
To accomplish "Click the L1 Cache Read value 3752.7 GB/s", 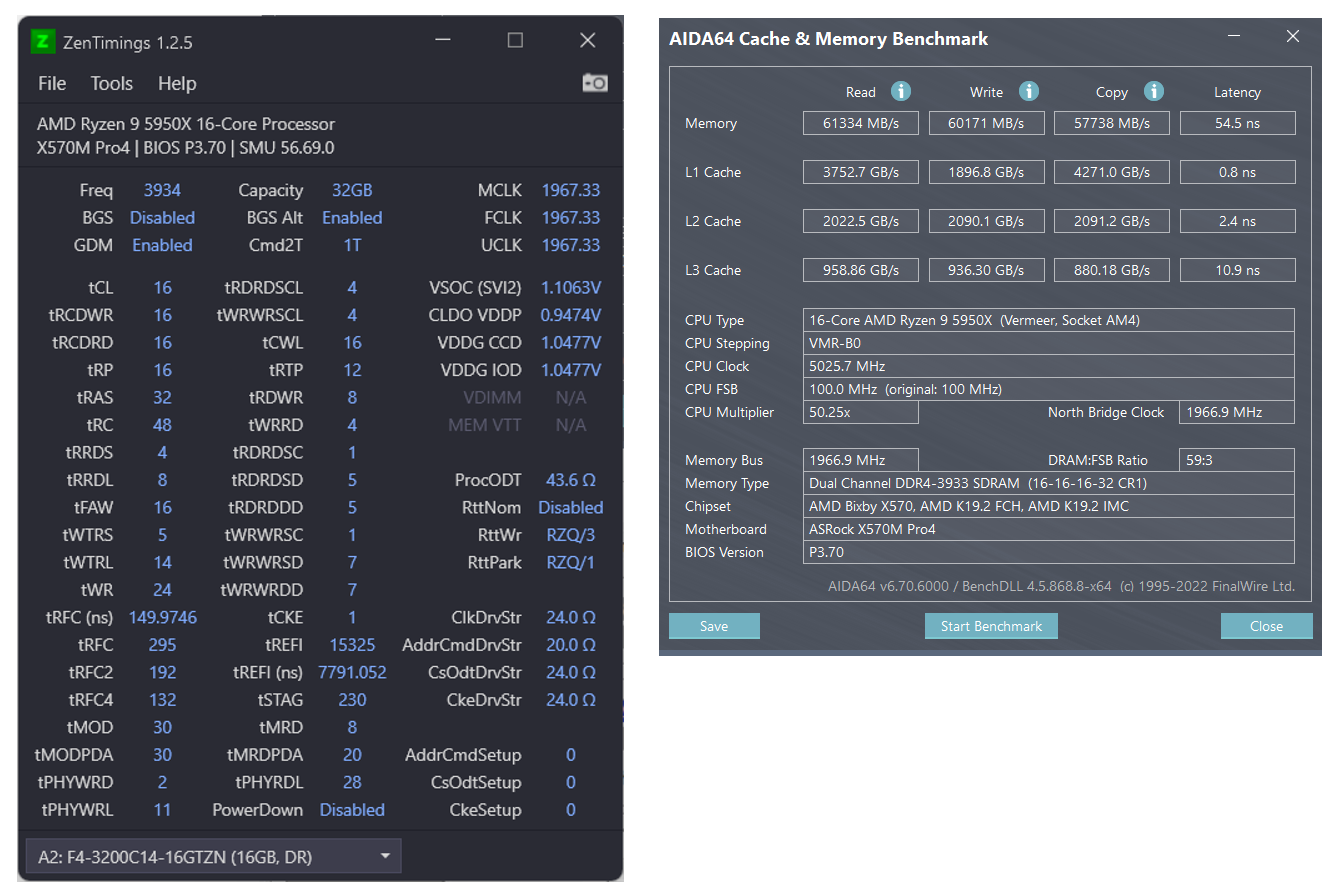I will pyautogui.click(x=861, y=172).
